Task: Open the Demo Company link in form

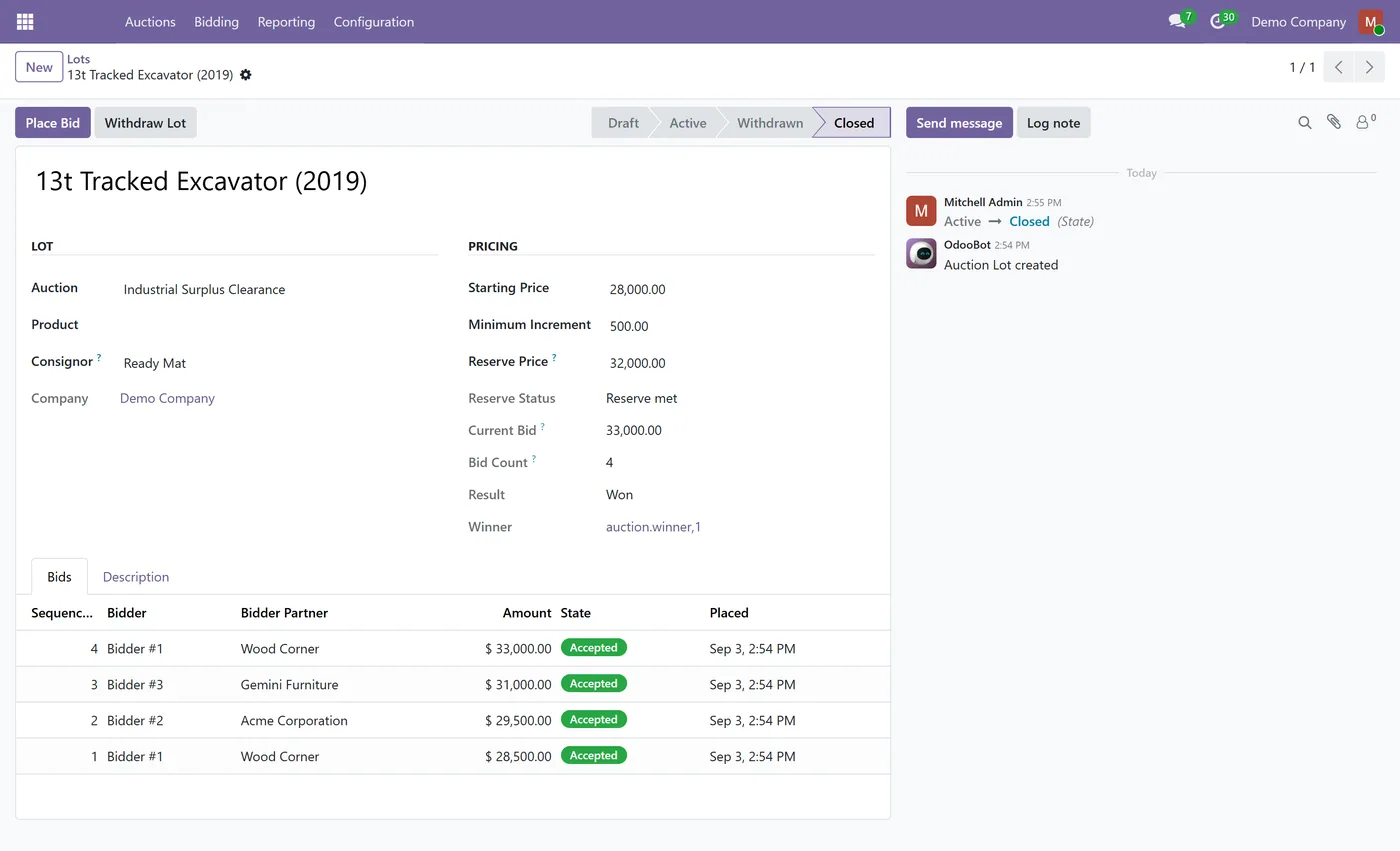Action: pos(167,398)
